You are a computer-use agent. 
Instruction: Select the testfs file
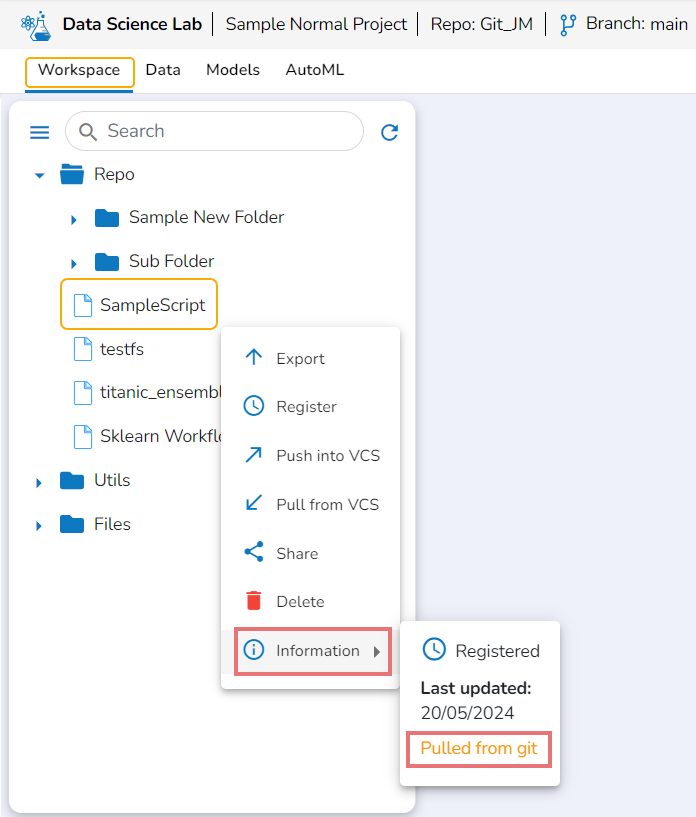click(x=121, y=349)
